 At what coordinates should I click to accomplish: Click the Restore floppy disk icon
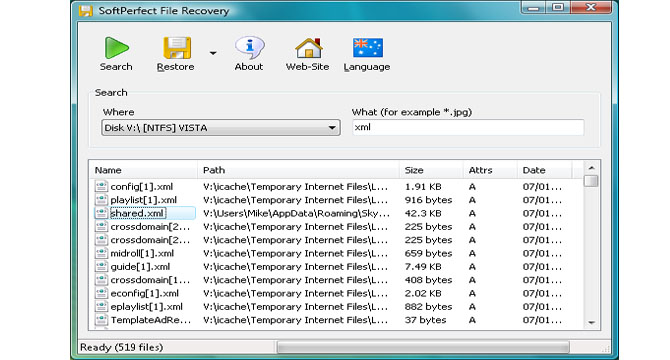coord(176,48)
